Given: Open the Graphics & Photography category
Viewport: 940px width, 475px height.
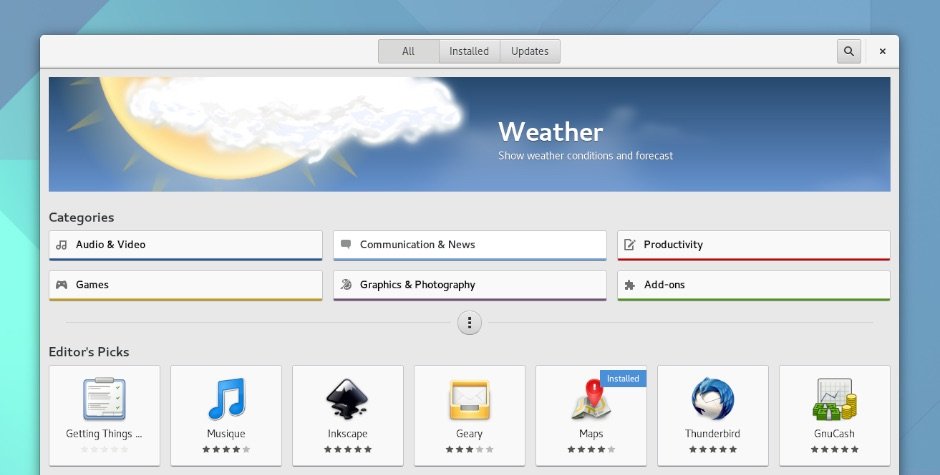Looking at the screenshot, I should pyautogui.click(x=469, y=285).
